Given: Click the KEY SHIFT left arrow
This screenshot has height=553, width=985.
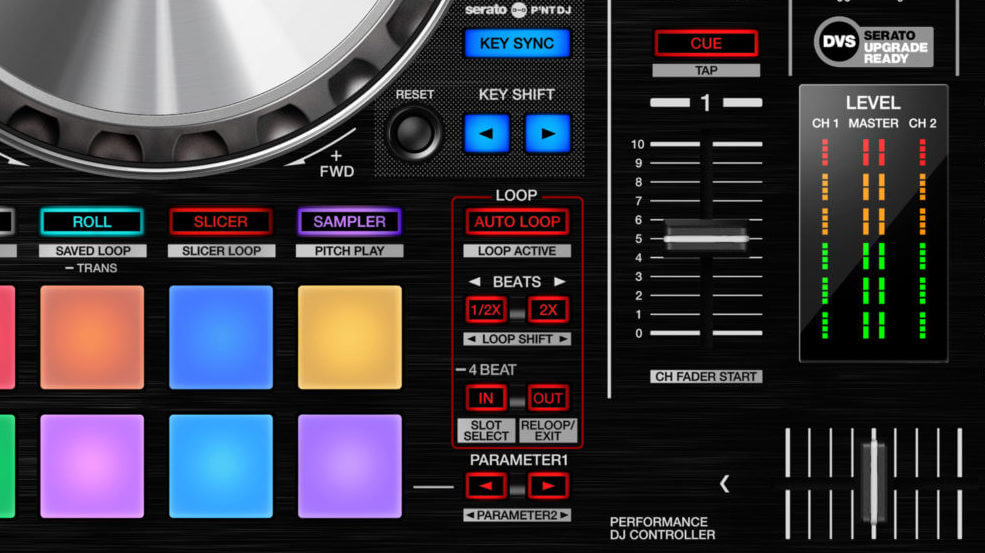Looking at the screenshot, I should coord(486,133).
